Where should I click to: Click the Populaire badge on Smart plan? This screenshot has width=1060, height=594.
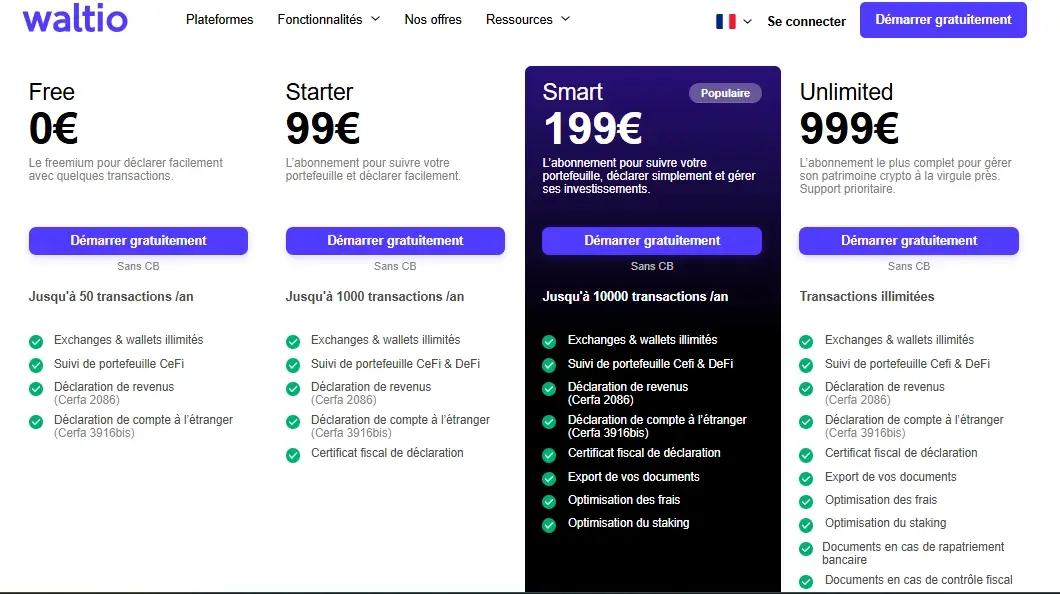coord(725,93)
